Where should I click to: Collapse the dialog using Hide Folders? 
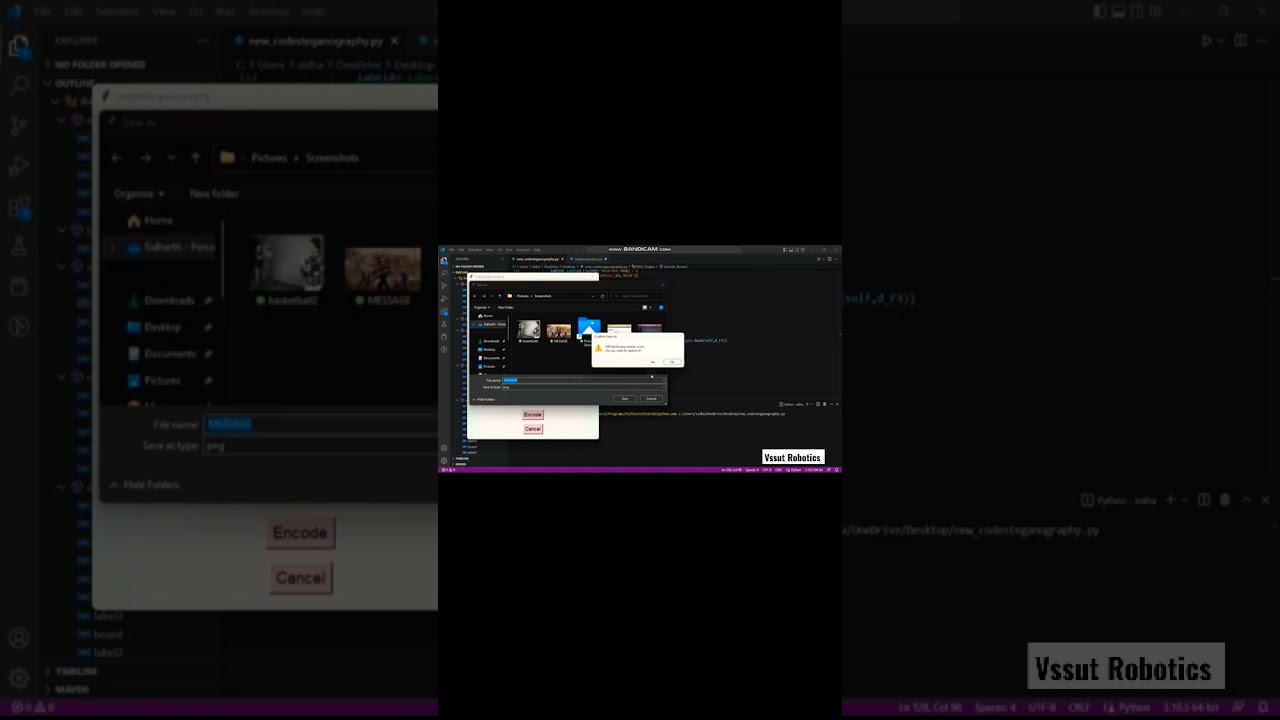click(484, 399)
